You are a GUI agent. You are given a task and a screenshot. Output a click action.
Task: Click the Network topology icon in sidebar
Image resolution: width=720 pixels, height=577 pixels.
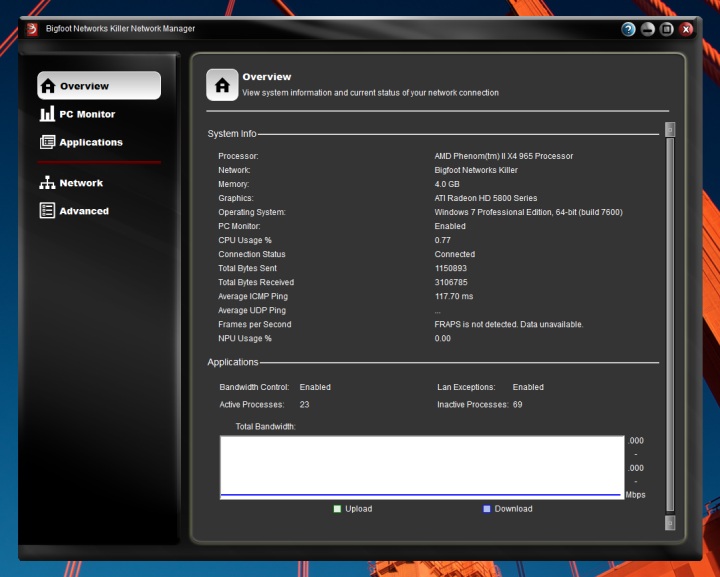click(x=47, y=183)
